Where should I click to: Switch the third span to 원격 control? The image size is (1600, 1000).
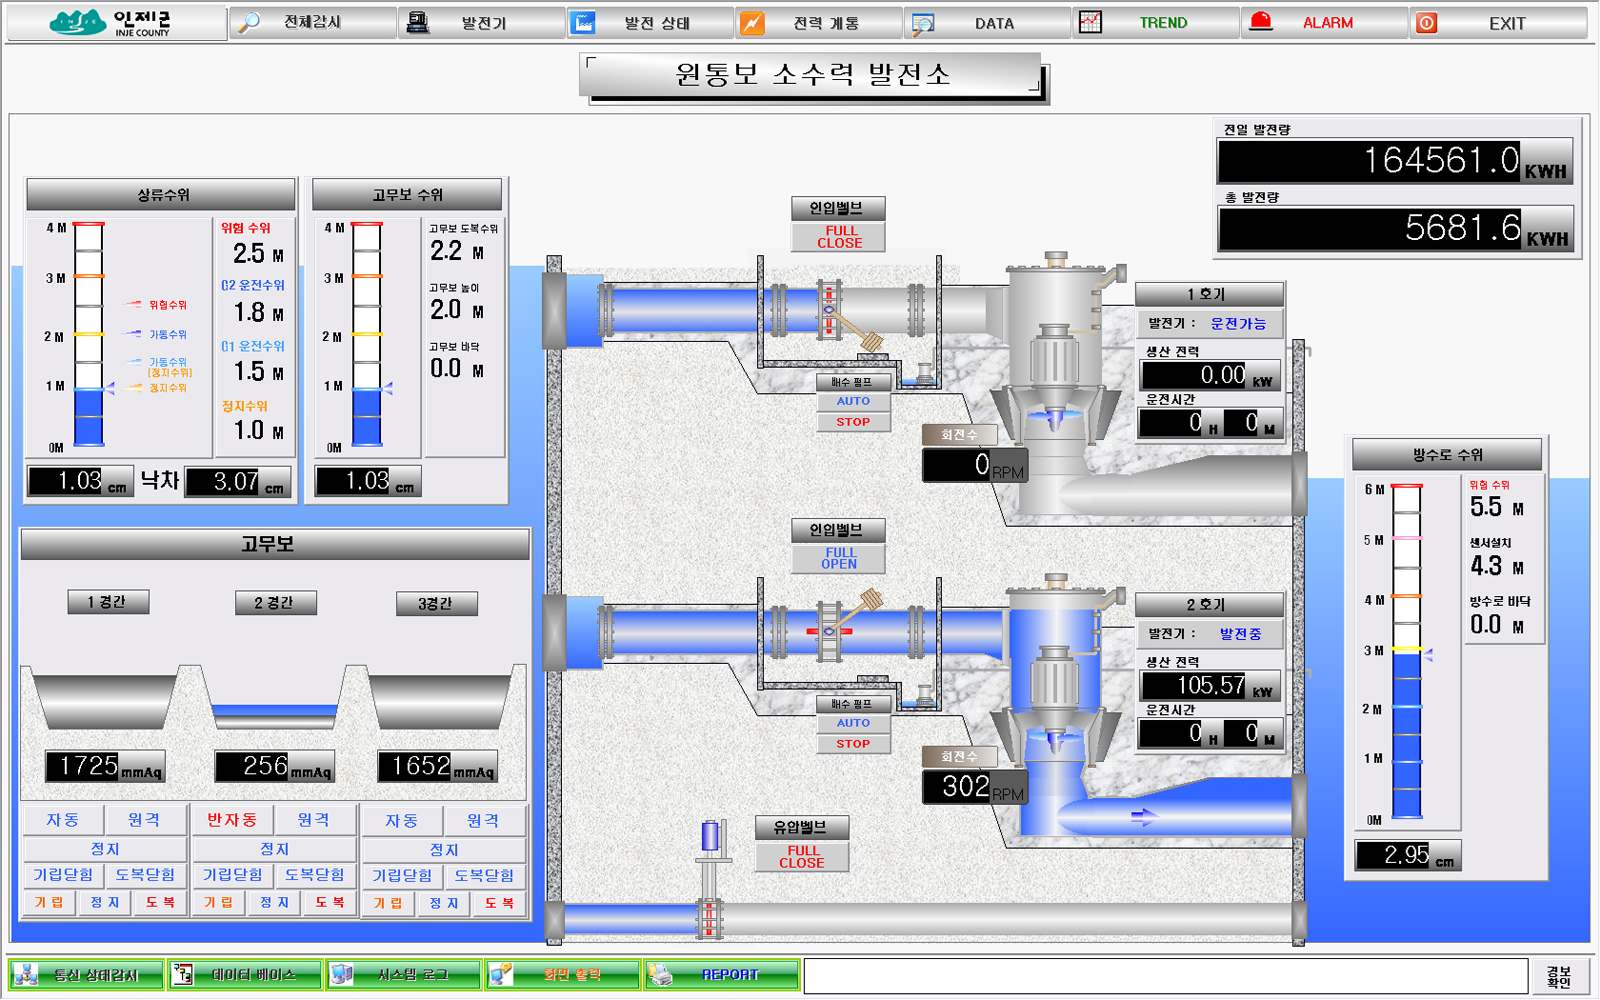[483, 820]
